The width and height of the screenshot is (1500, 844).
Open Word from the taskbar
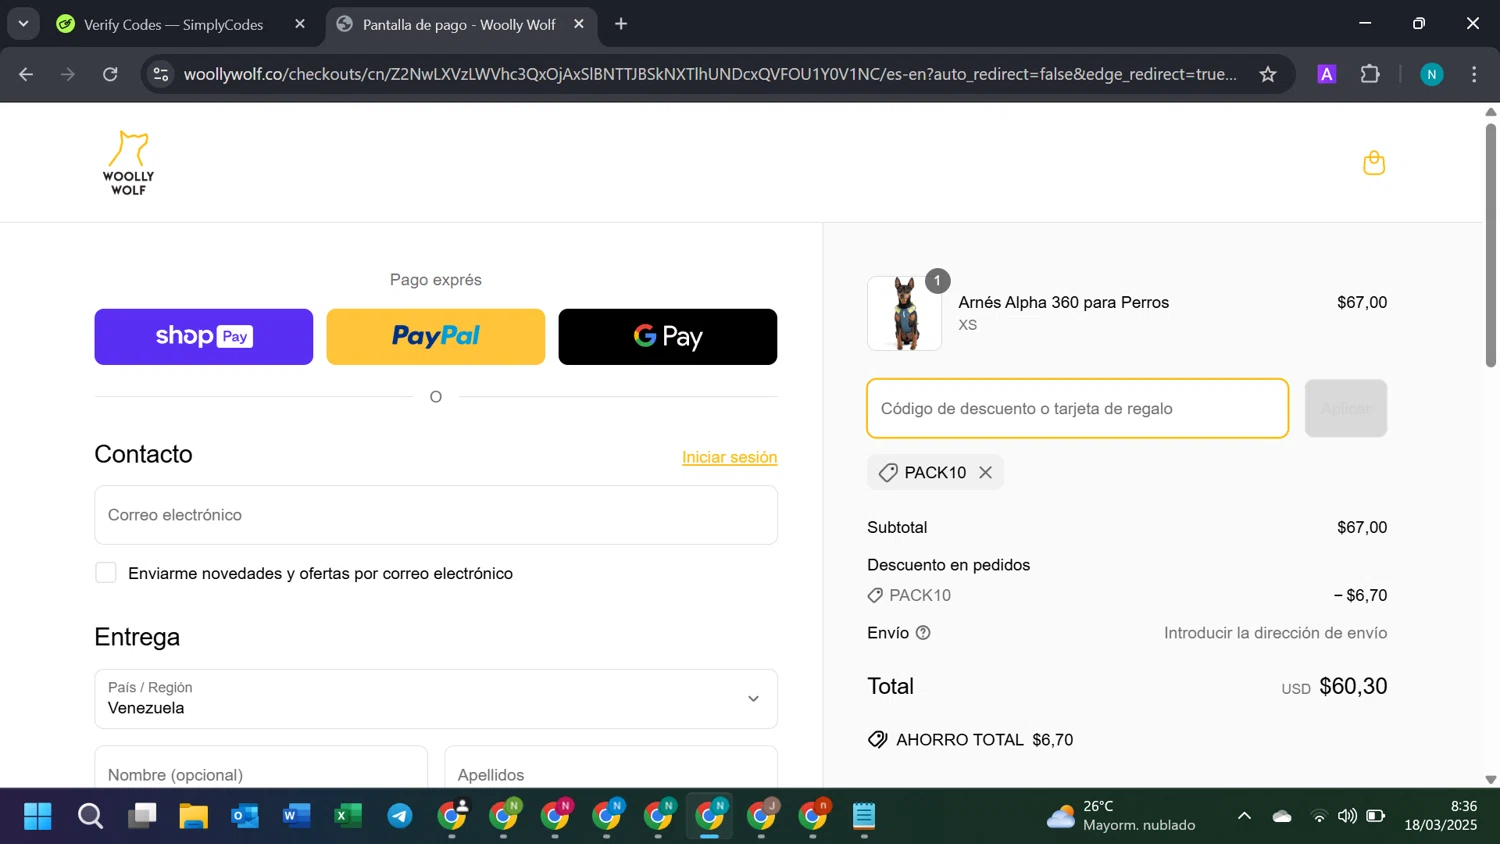[x=296, y=817]
